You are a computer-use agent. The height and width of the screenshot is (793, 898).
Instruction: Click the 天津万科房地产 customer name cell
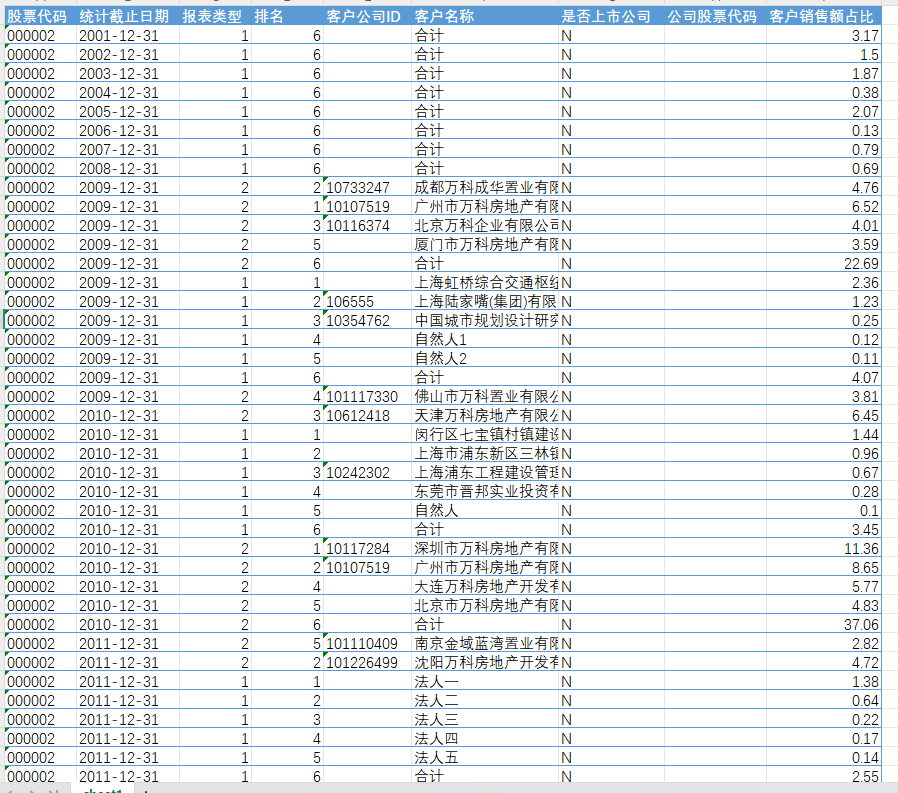[485, 415]
